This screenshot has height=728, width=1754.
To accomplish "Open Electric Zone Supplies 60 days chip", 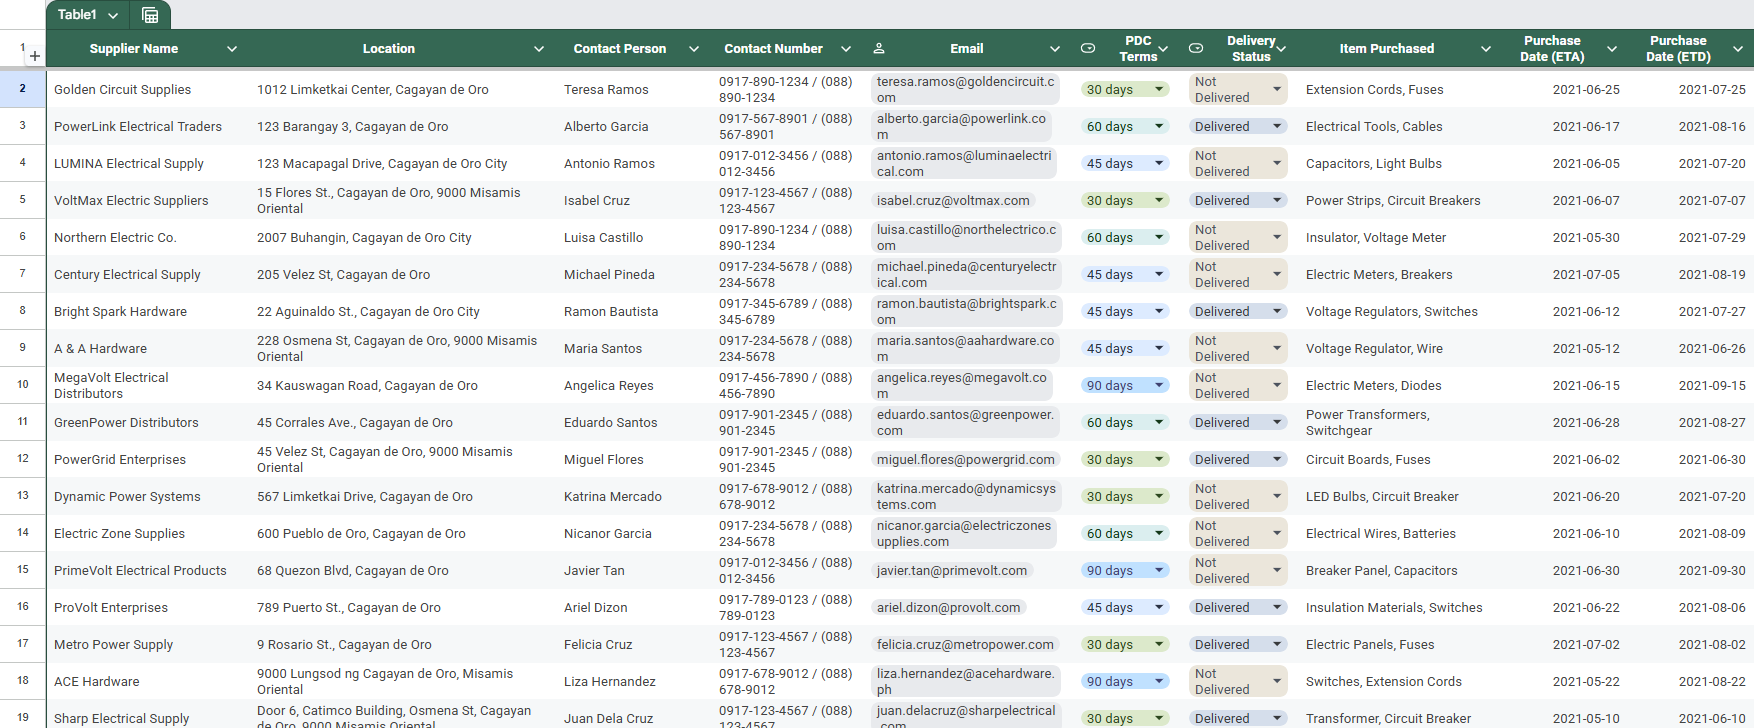I will pos(1125,533).
